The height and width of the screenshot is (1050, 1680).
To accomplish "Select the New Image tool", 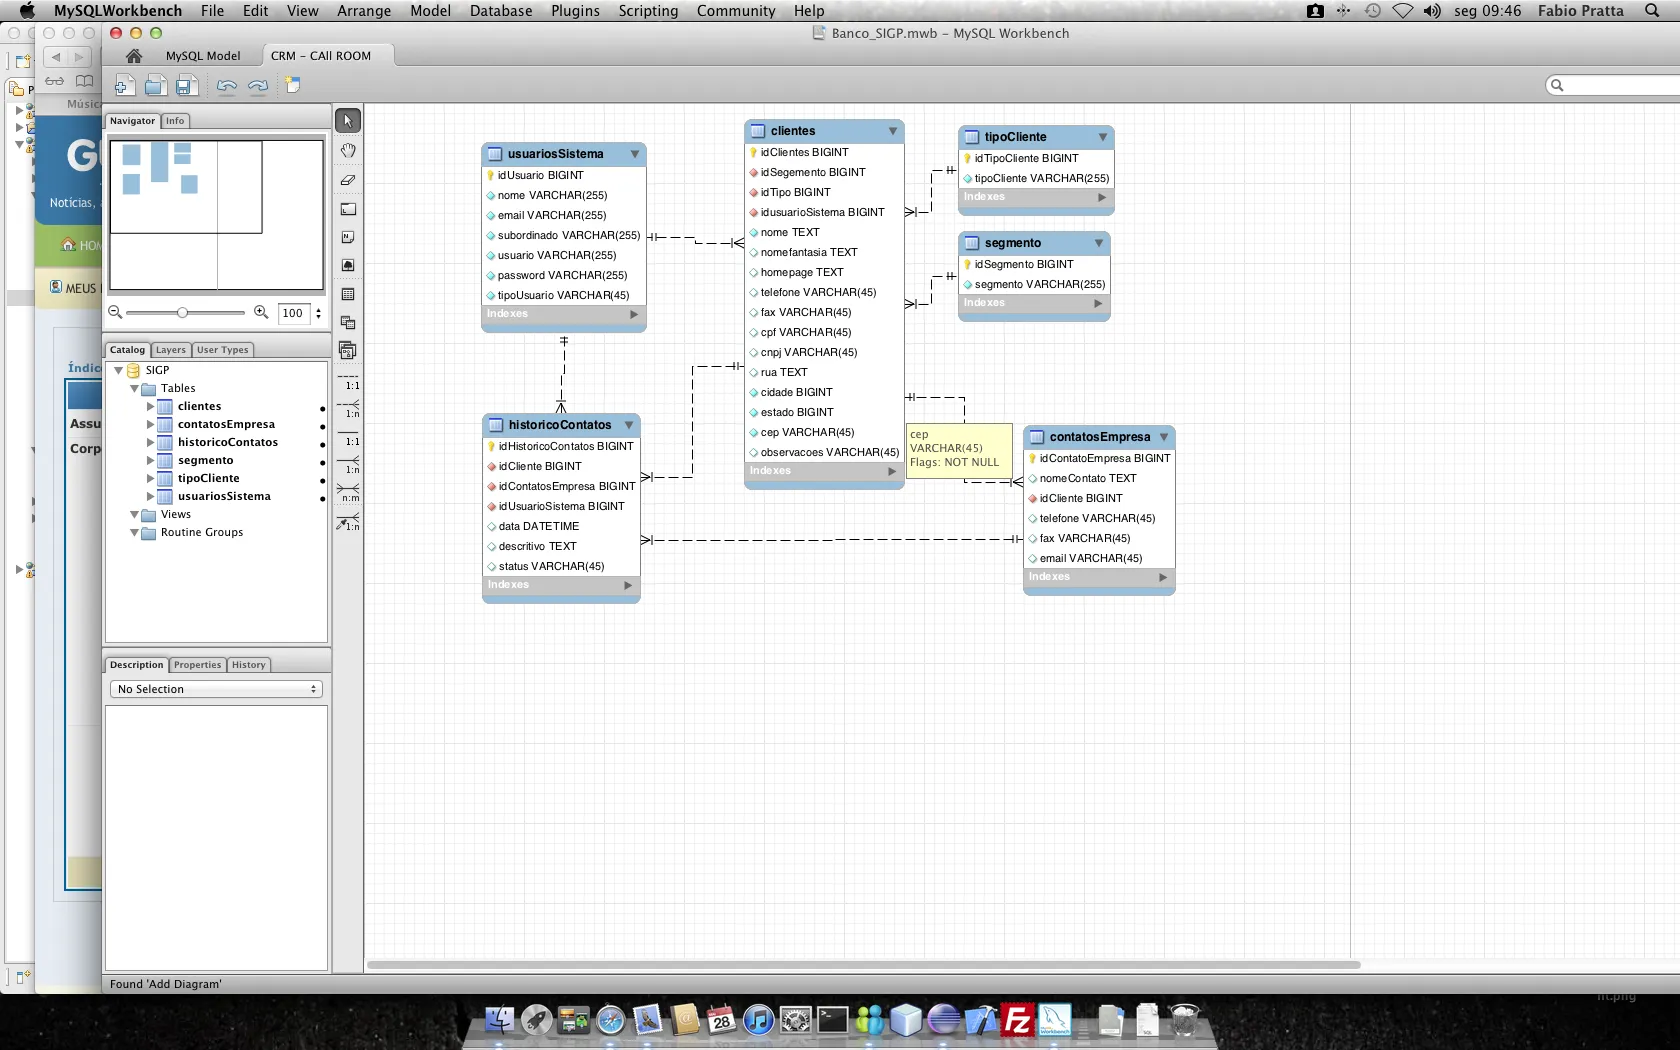I will pos(348,266).
